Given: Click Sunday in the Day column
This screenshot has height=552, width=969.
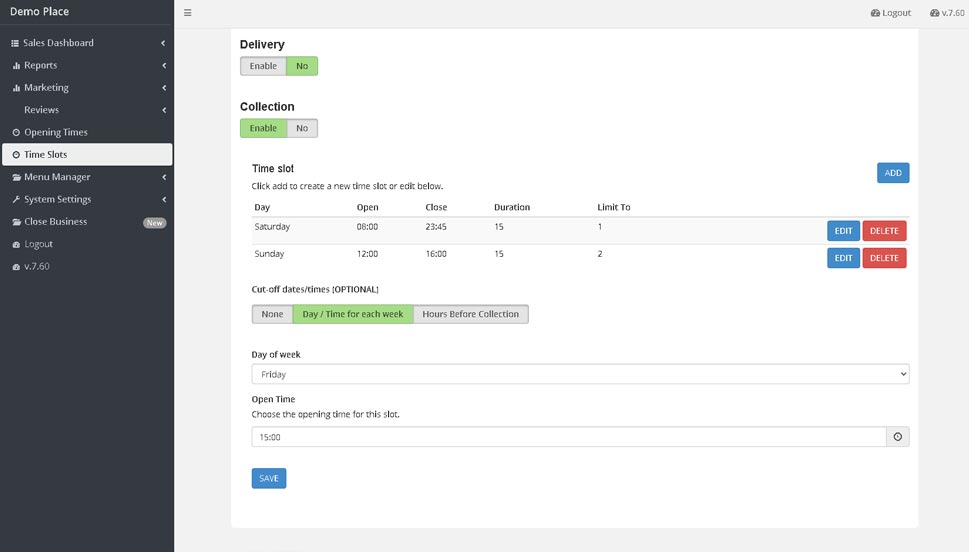Looking at the screenshot, I should 269,253.
